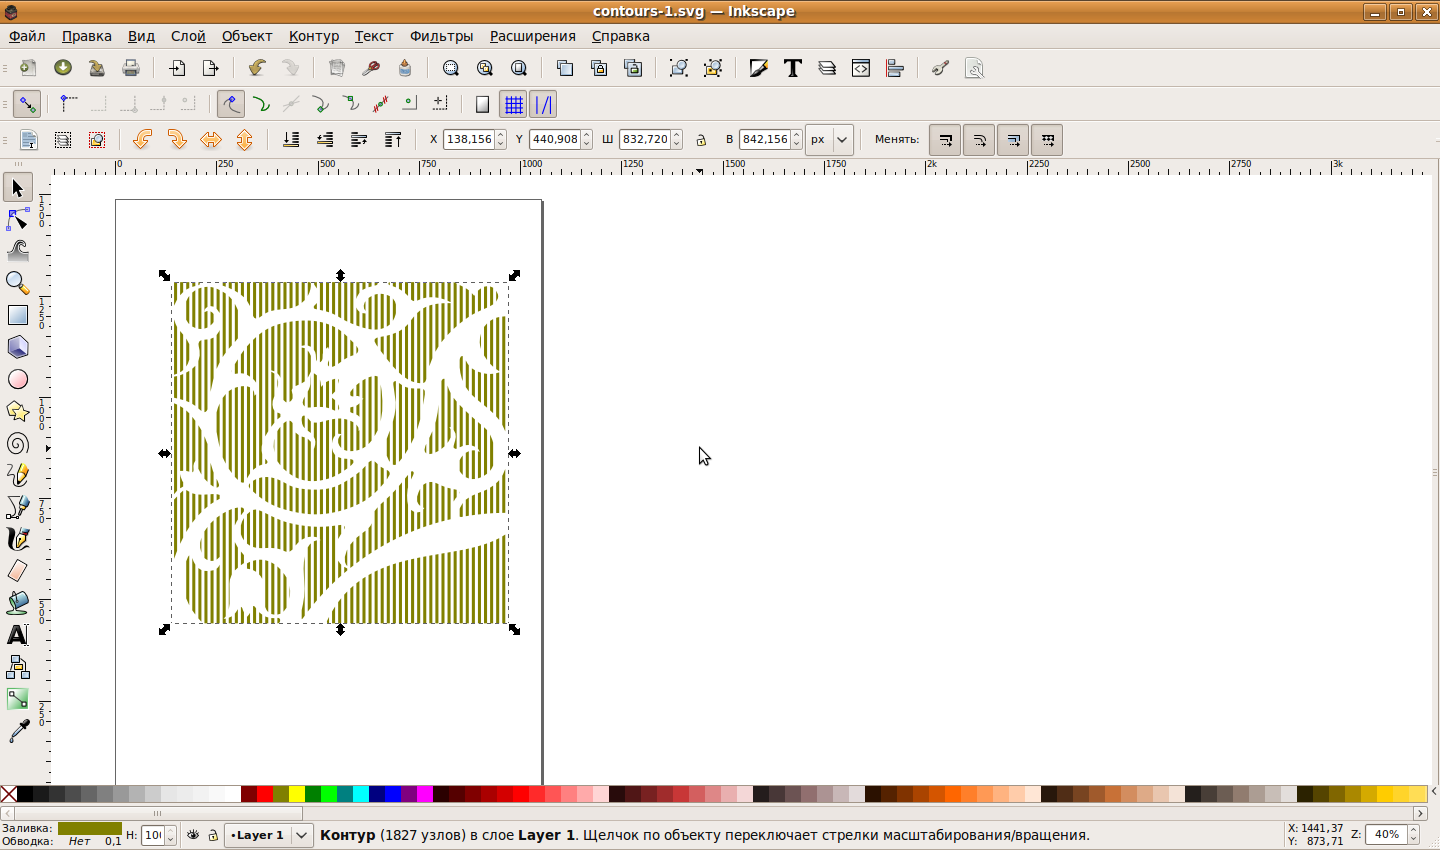Viewport: 1440px width, 850px height.
Task: Open the px units dropdown
Action: 830,140
